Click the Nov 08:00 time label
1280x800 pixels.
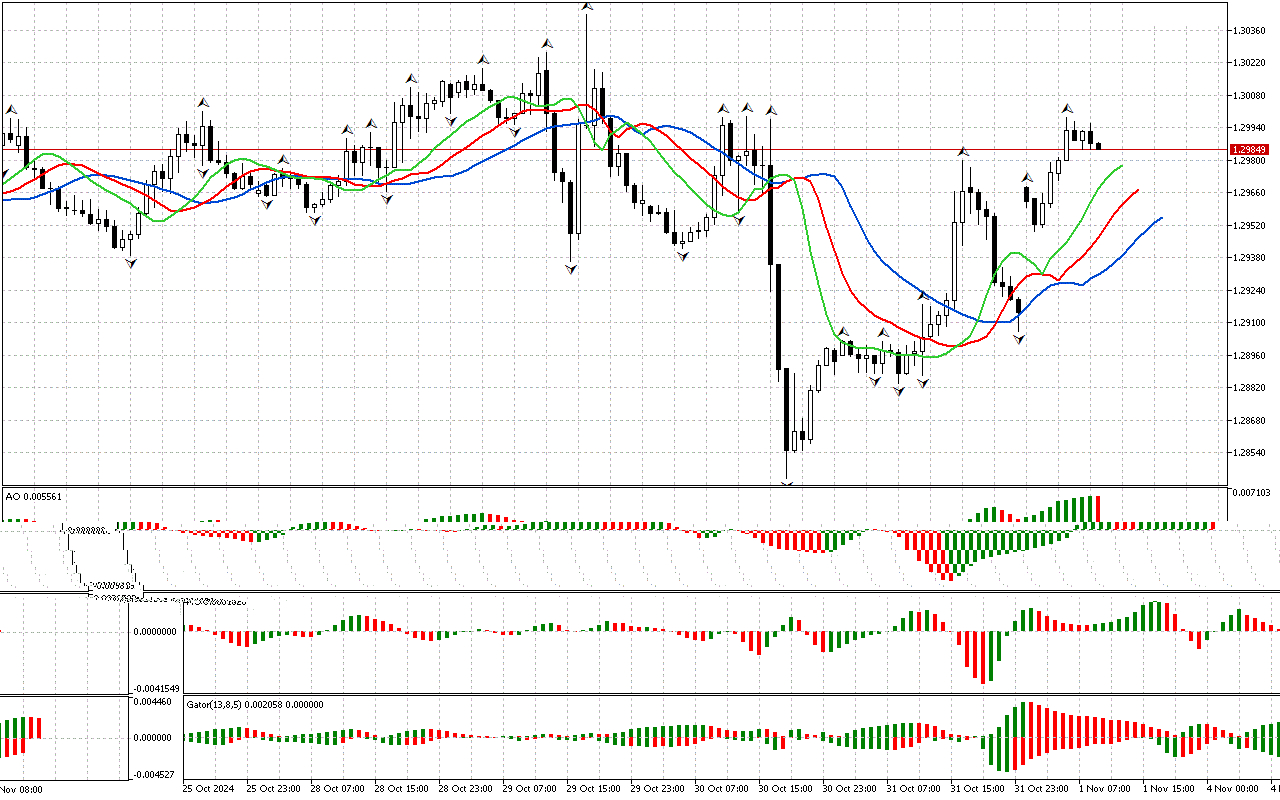point(20,789)
